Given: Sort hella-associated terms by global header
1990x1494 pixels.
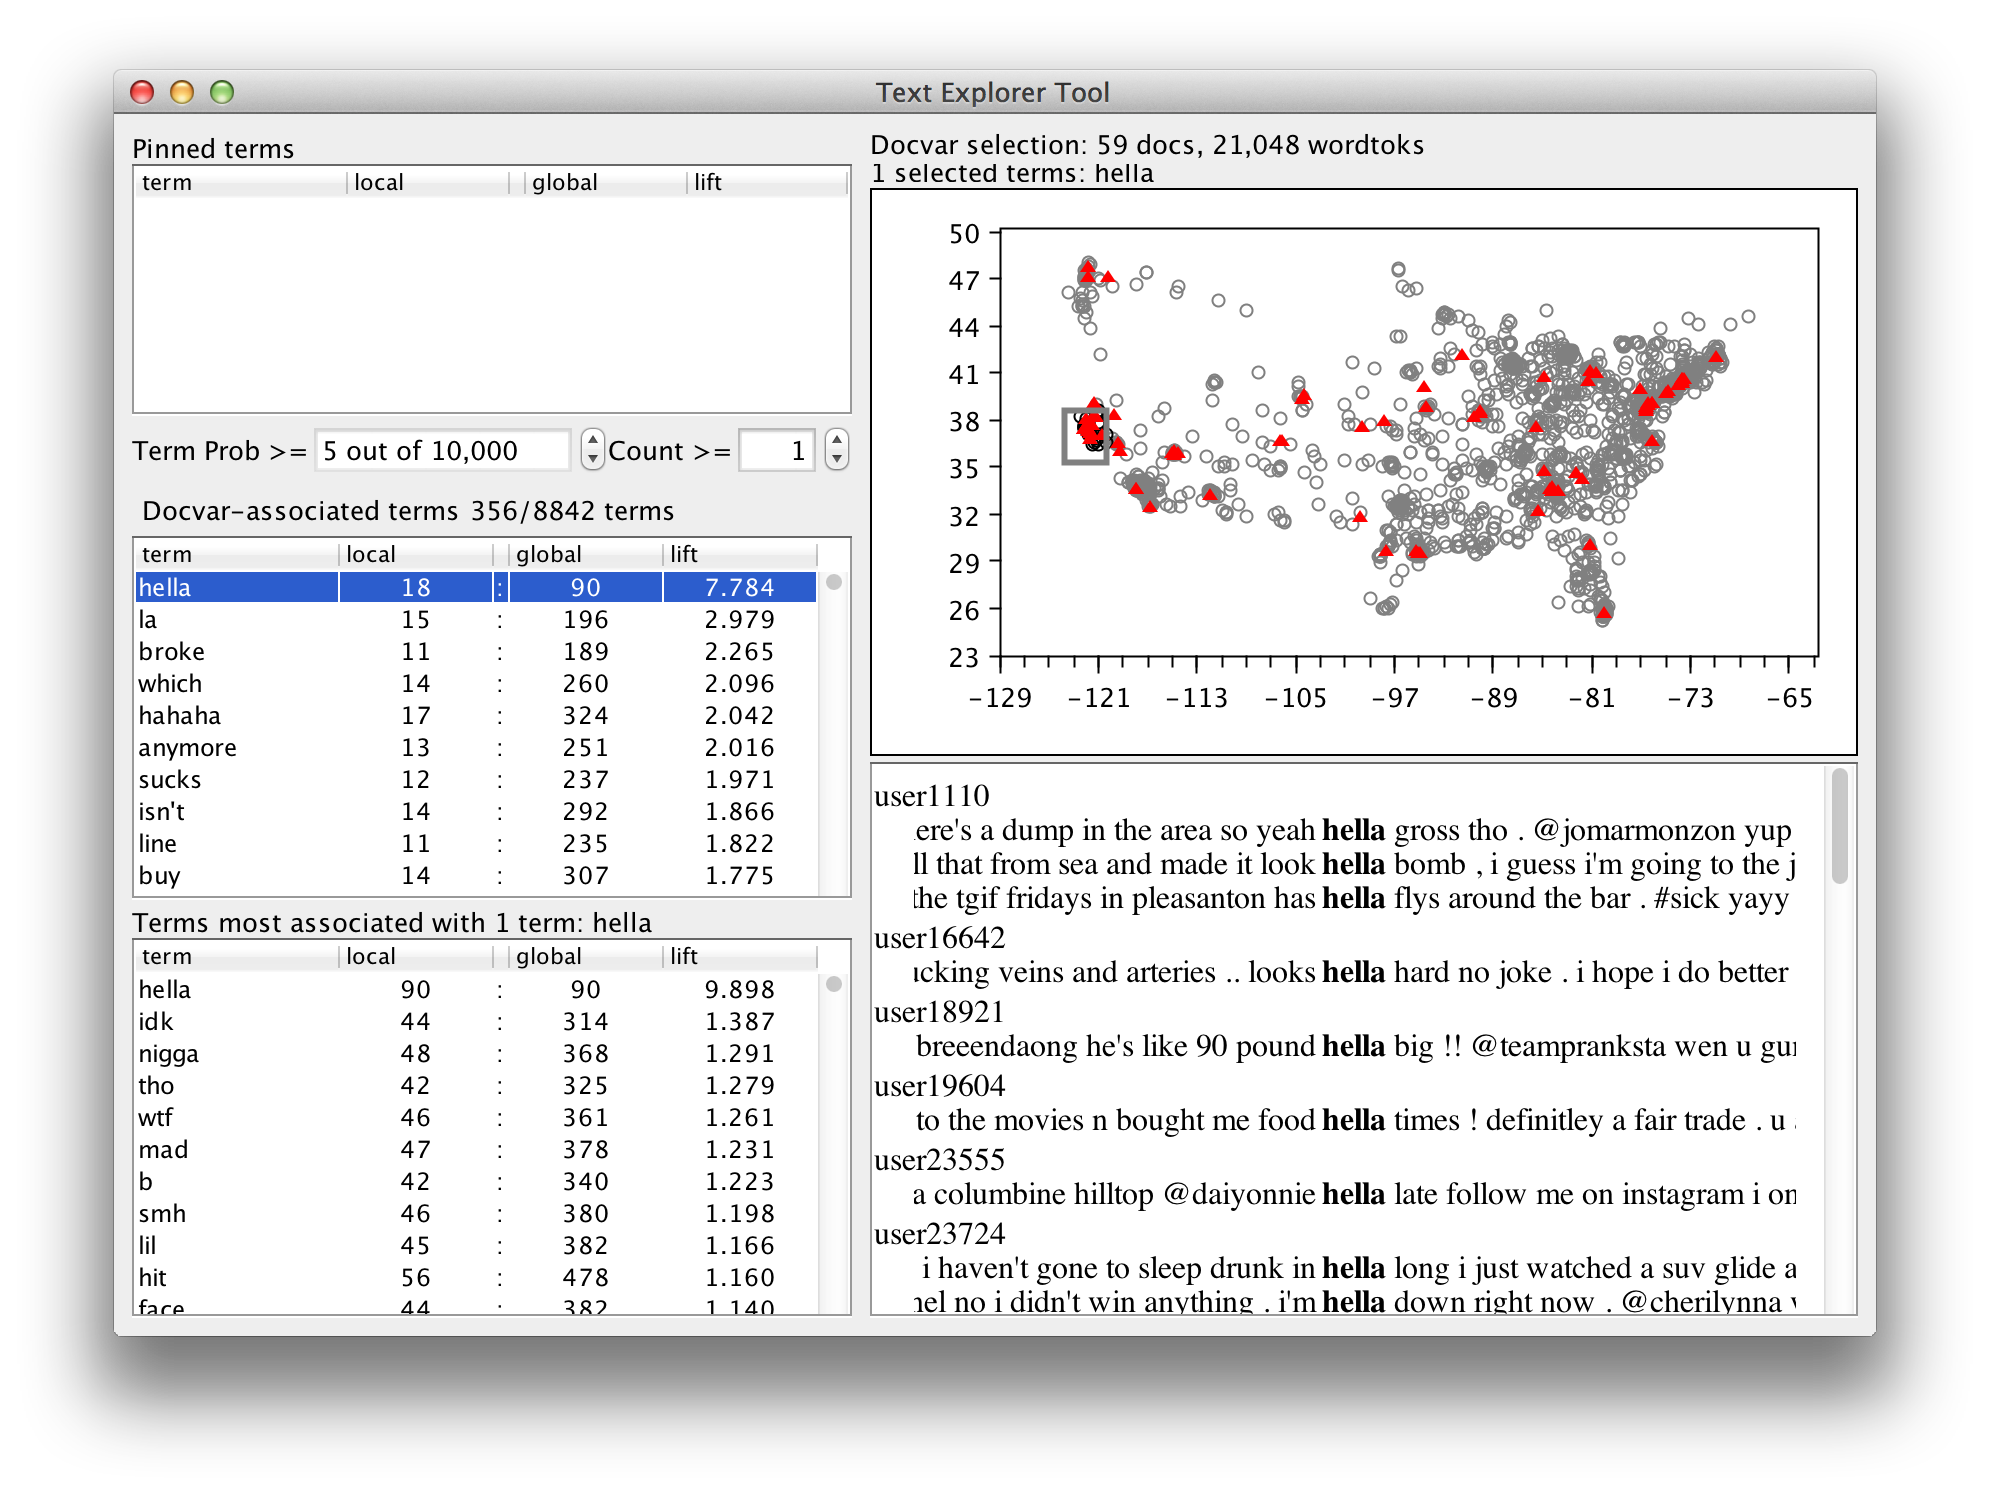Looking at the screenshot, I should (586, 956).
